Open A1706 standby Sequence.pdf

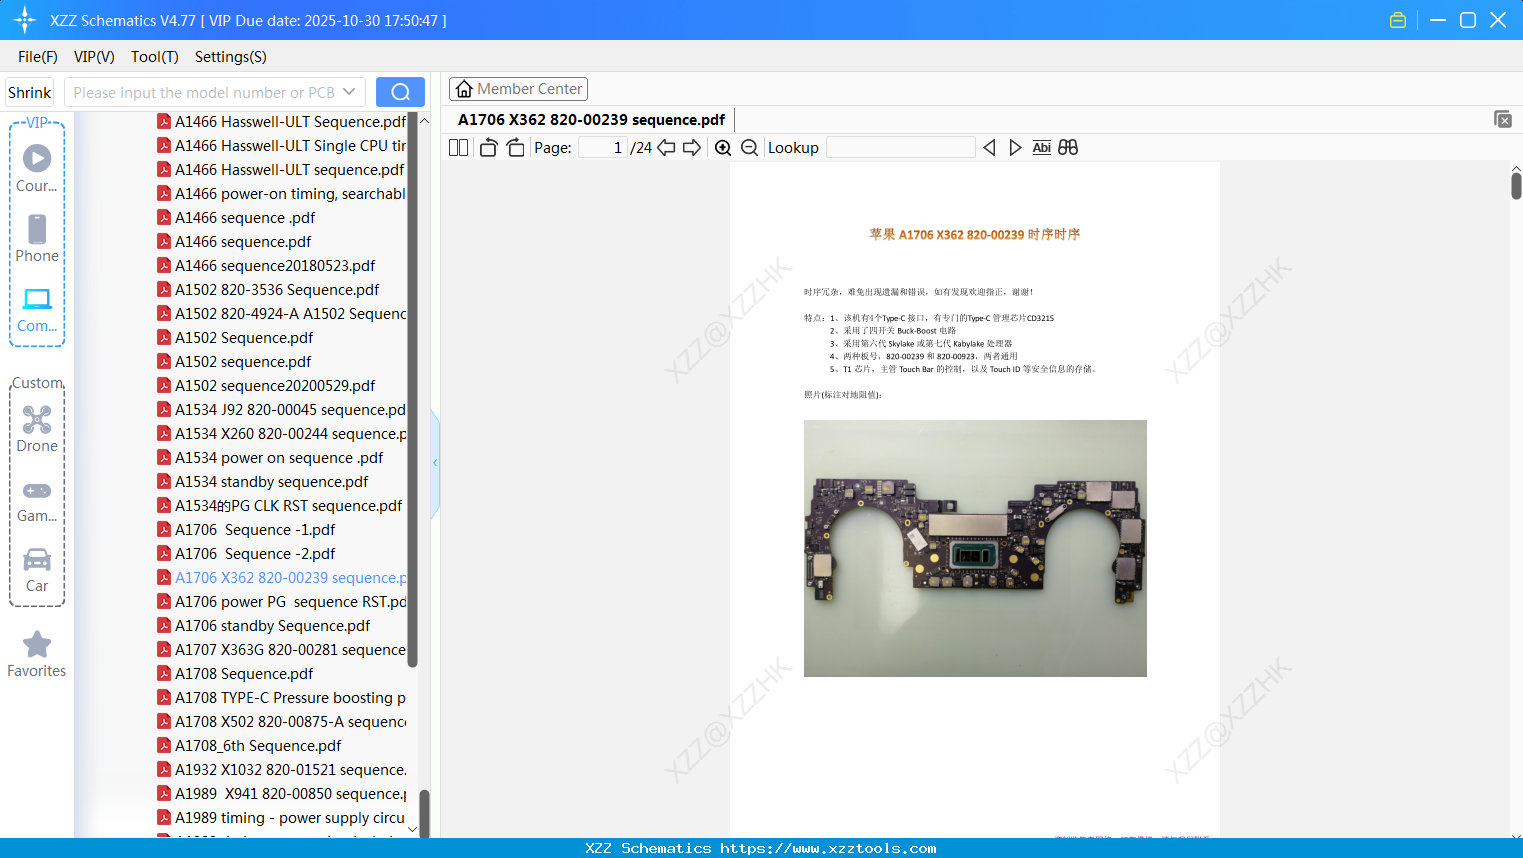click(x=264, y=626)
